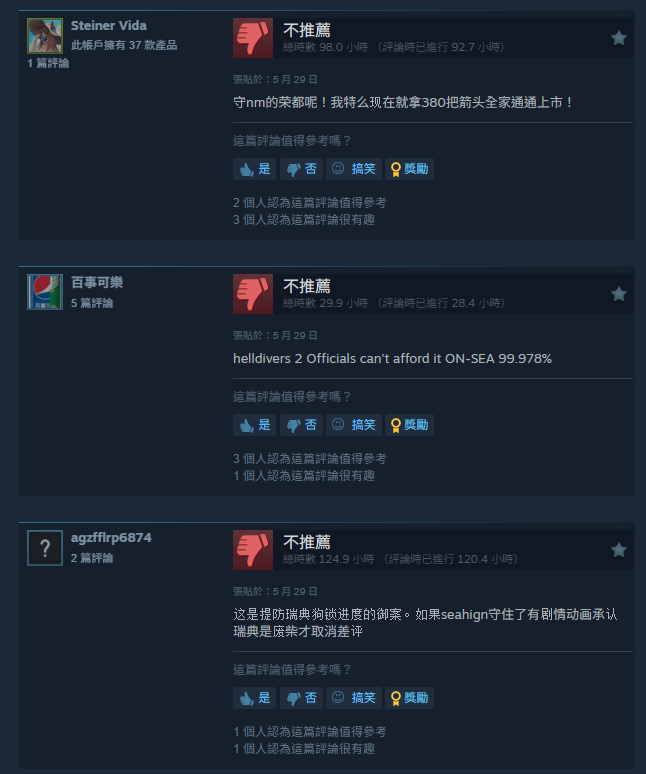The height and width of the screenshot is (774, 646).
Task: Open the Pepsi avatar of 百事可樂
Action: click(45, 292)
